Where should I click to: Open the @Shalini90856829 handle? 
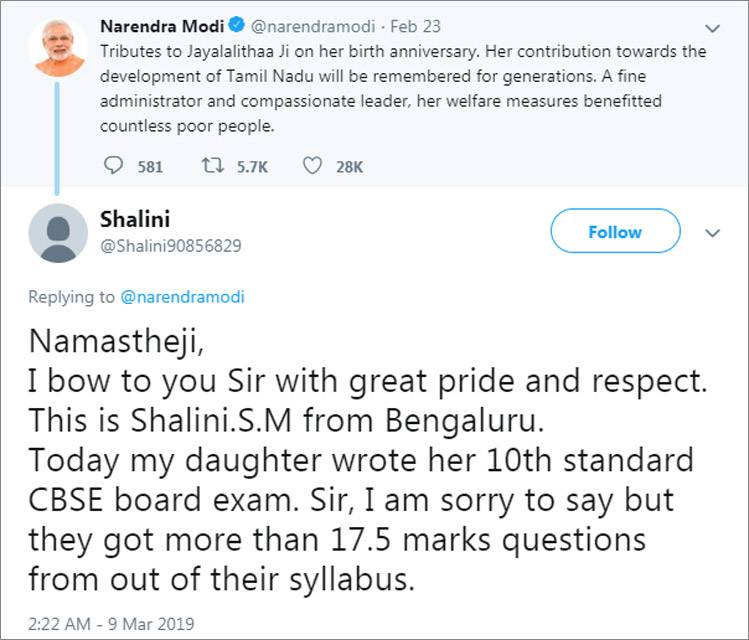pos(171,245)
